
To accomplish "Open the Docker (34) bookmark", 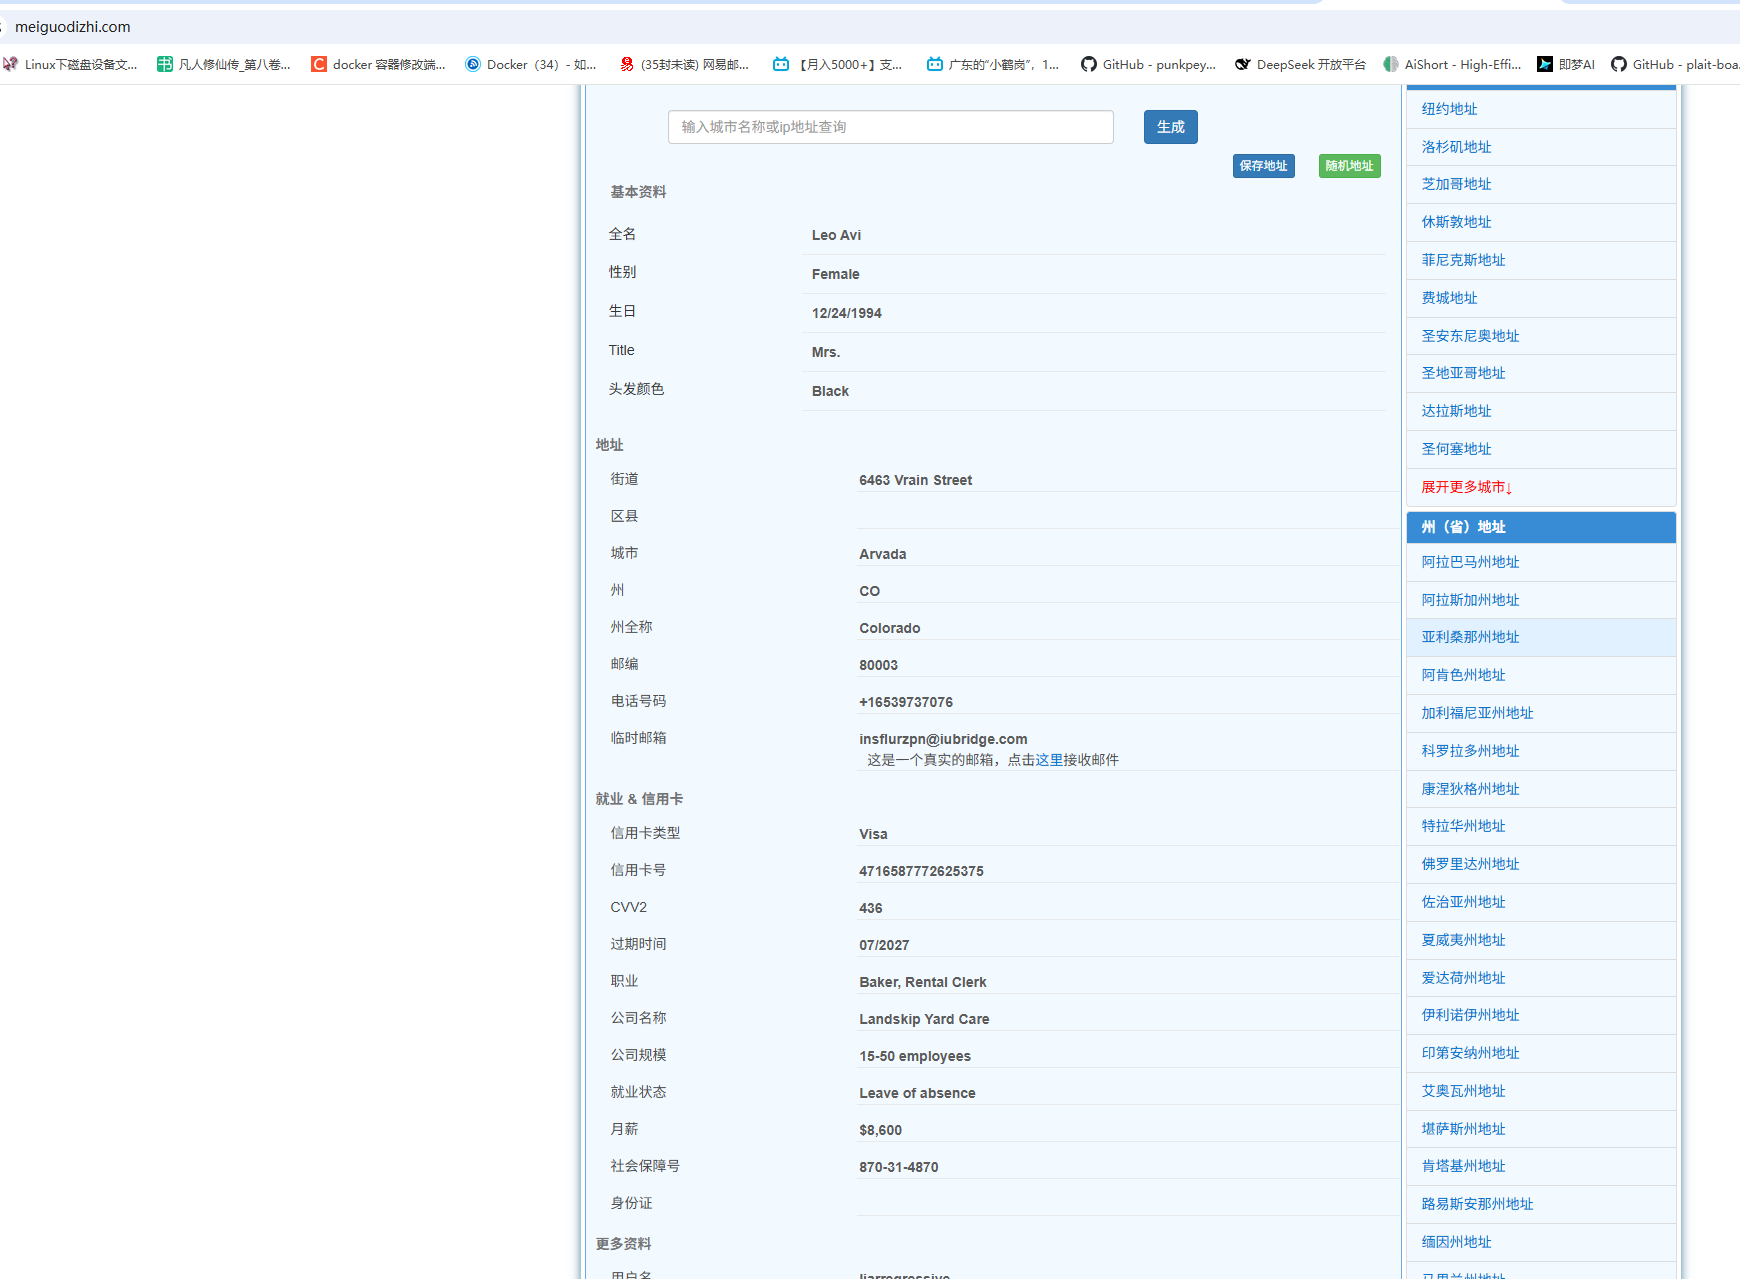I will [531, 64].
